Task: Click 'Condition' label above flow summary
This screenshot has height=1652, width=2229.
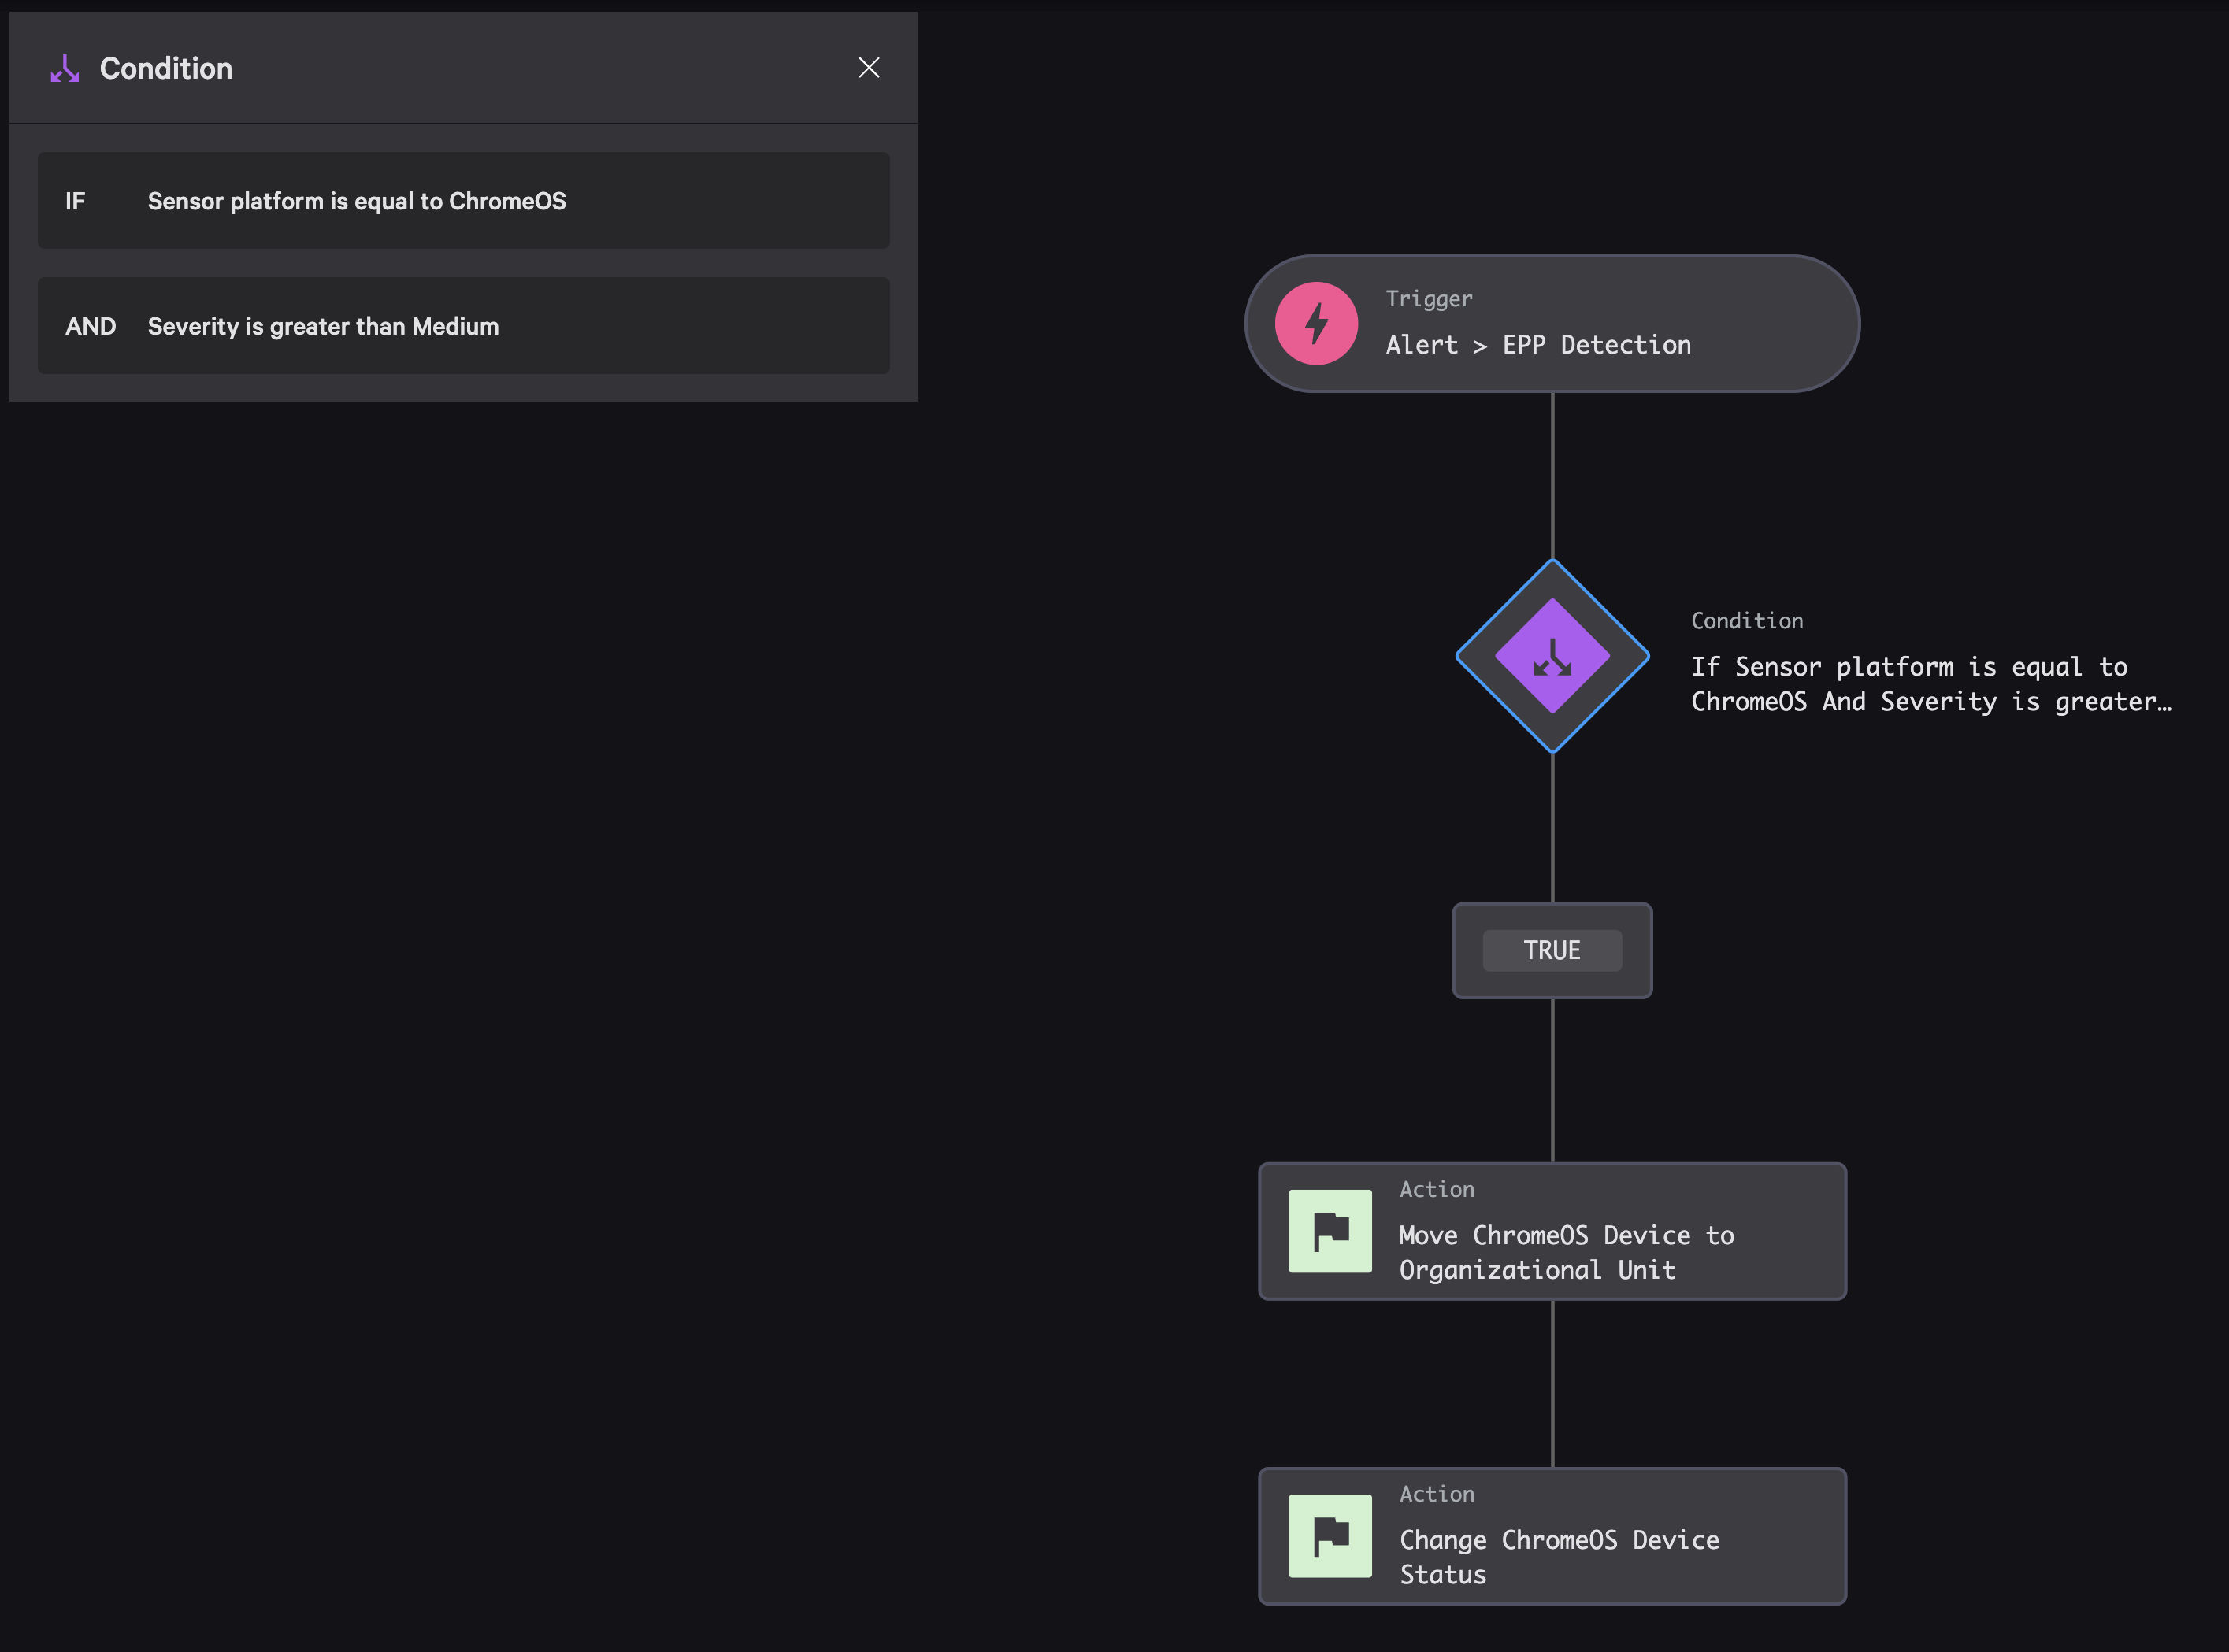Action: click(1747, 621)
